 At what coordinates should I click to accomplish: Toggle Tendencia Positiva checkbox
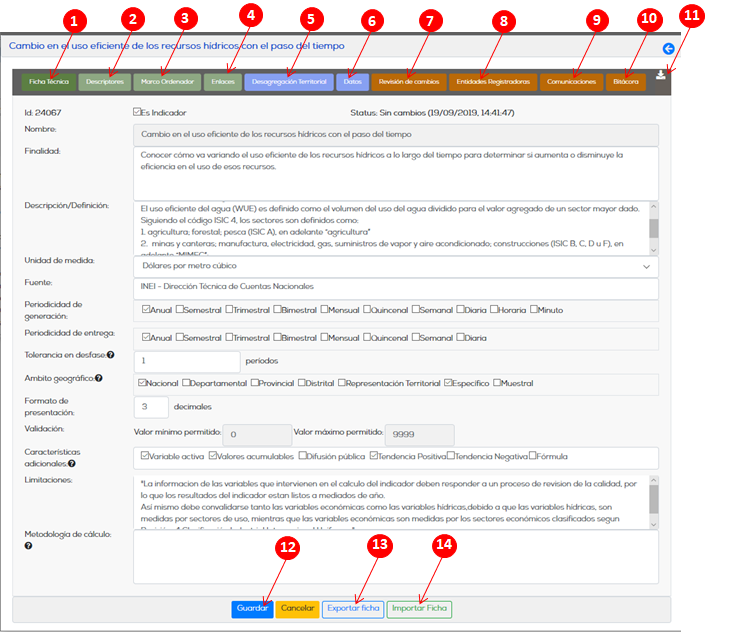[x=374, y=455]
